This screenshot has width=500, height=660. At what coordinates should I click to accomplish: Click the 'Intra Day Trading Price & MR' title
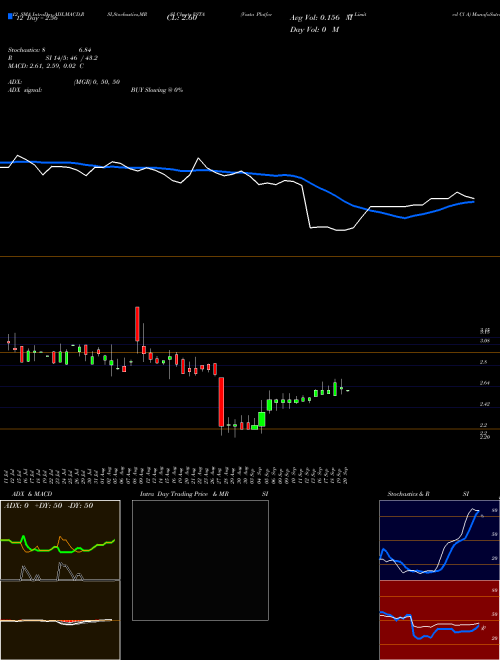[184, 494]
